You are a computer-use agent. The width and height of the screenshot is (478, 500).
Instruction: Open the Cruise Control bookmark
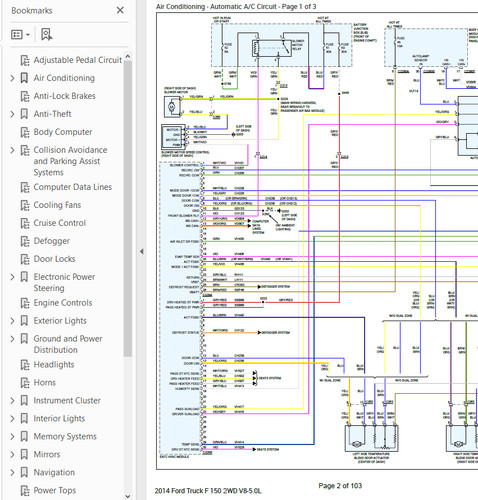(60, 223)
